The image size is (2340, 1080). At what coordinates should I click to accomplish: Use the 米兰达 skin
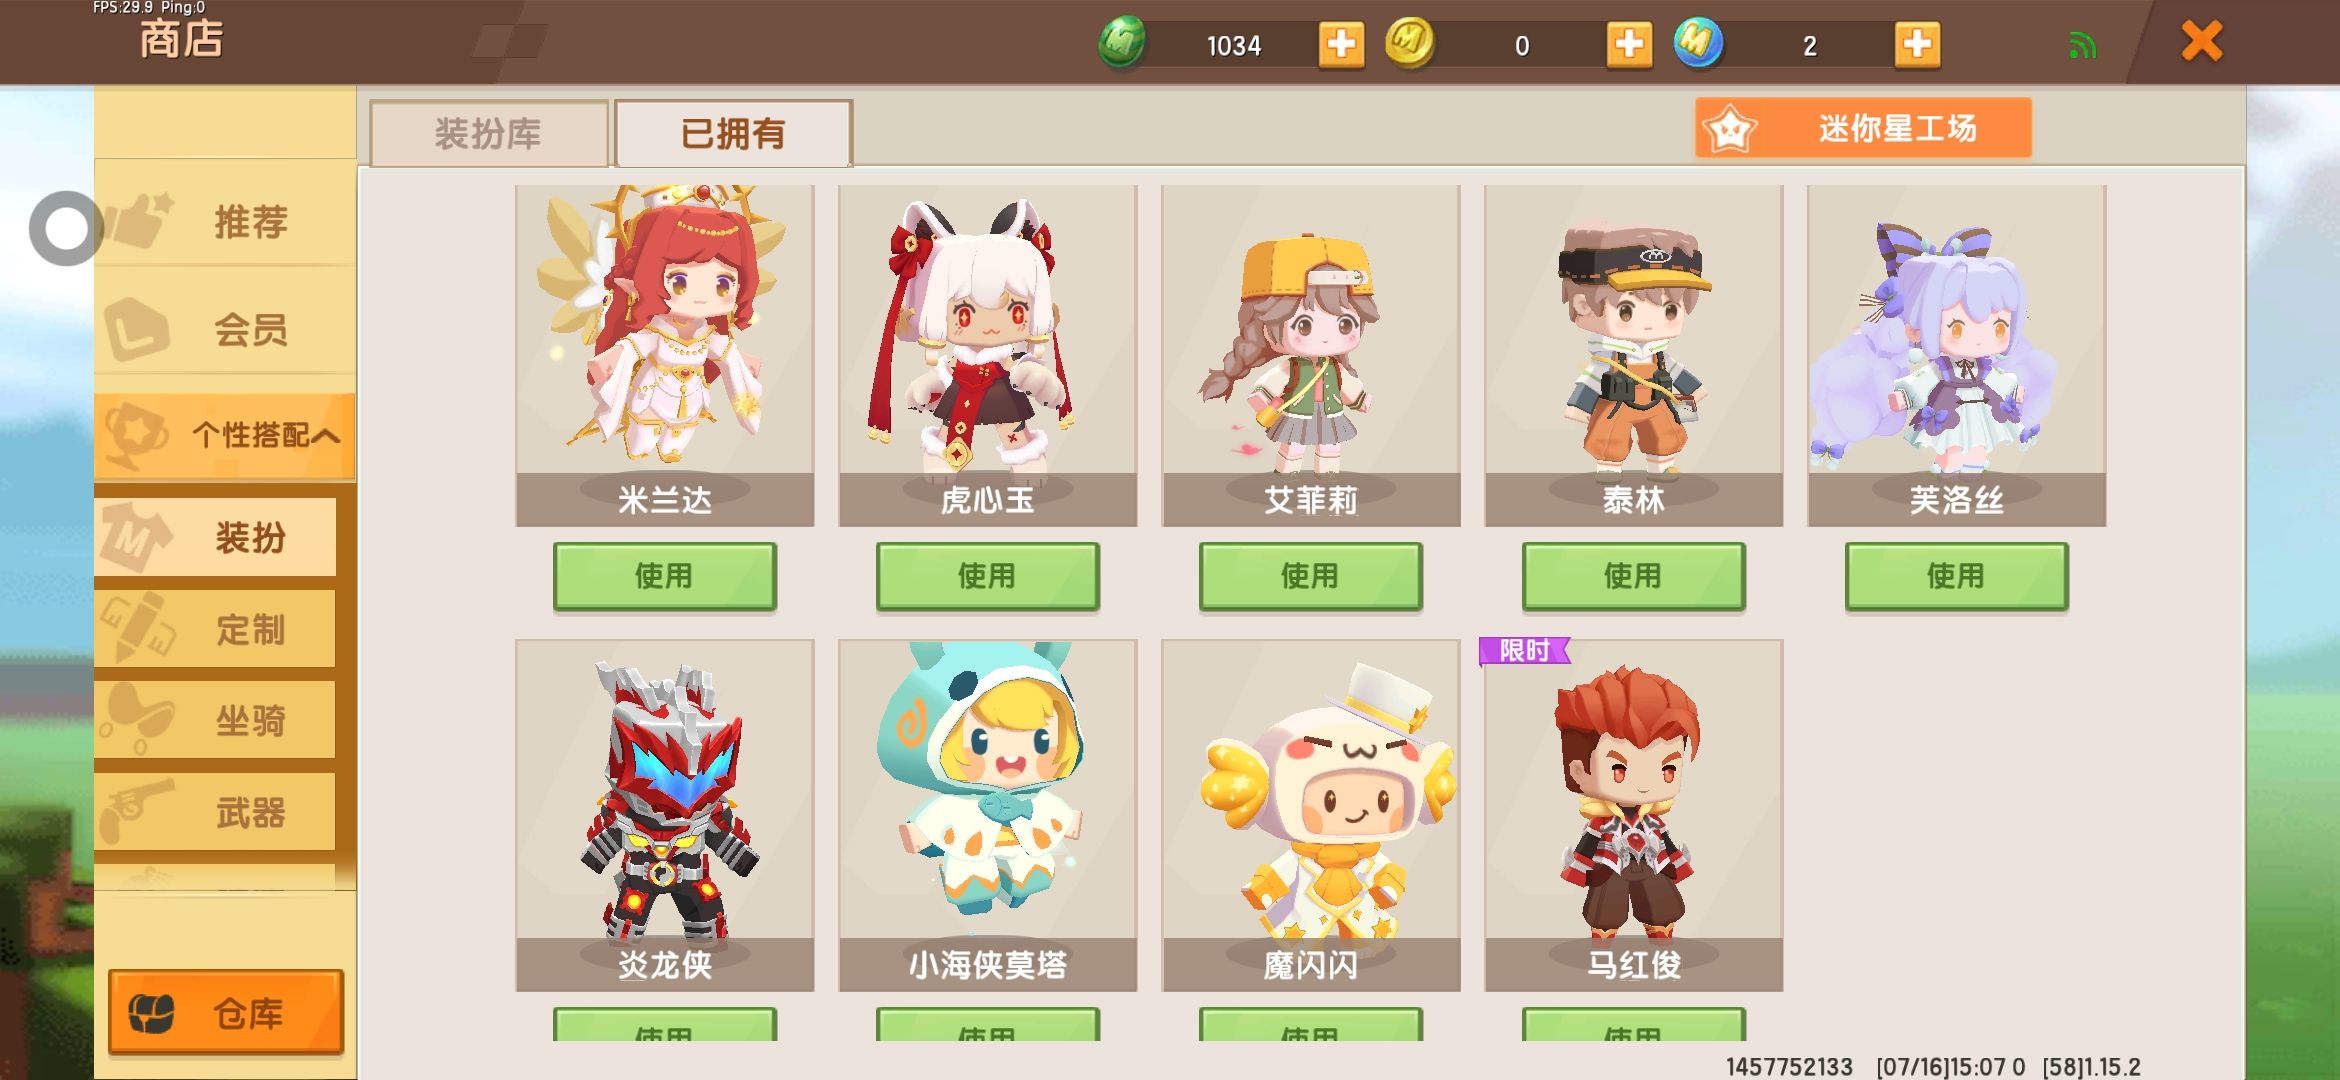tap(665, 576)
